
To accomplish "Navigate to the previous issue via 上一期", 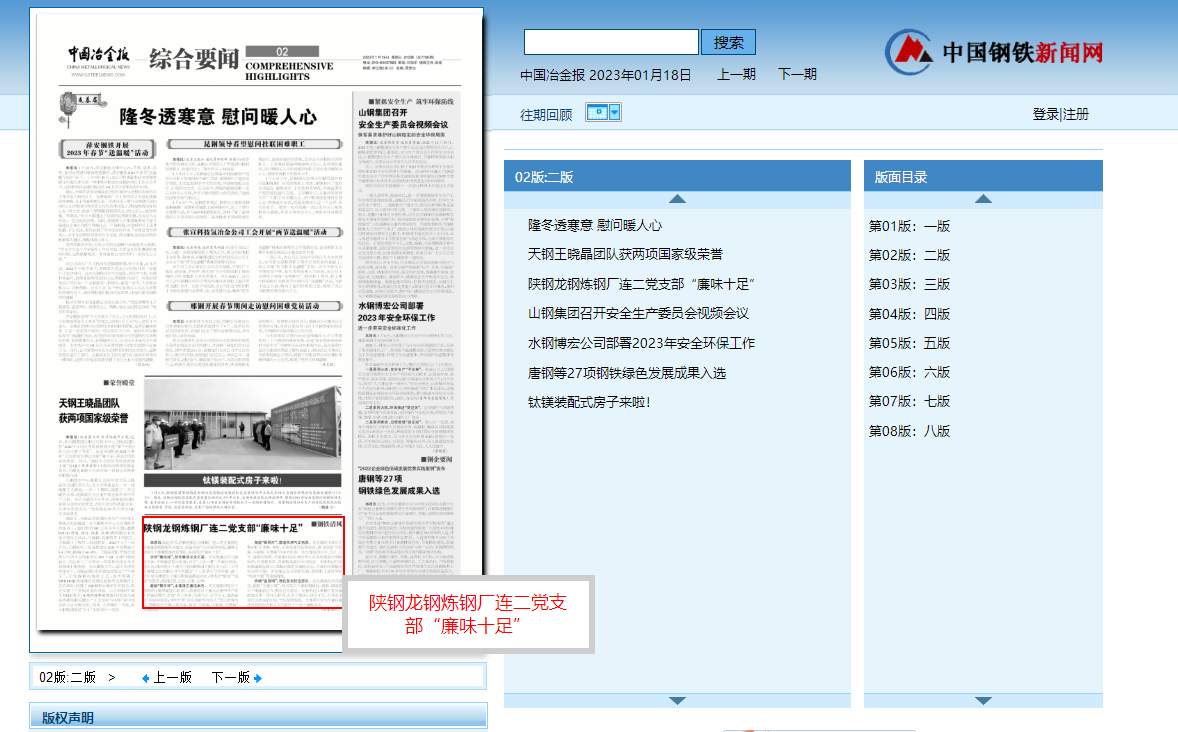I will click(x=735, y=74).
